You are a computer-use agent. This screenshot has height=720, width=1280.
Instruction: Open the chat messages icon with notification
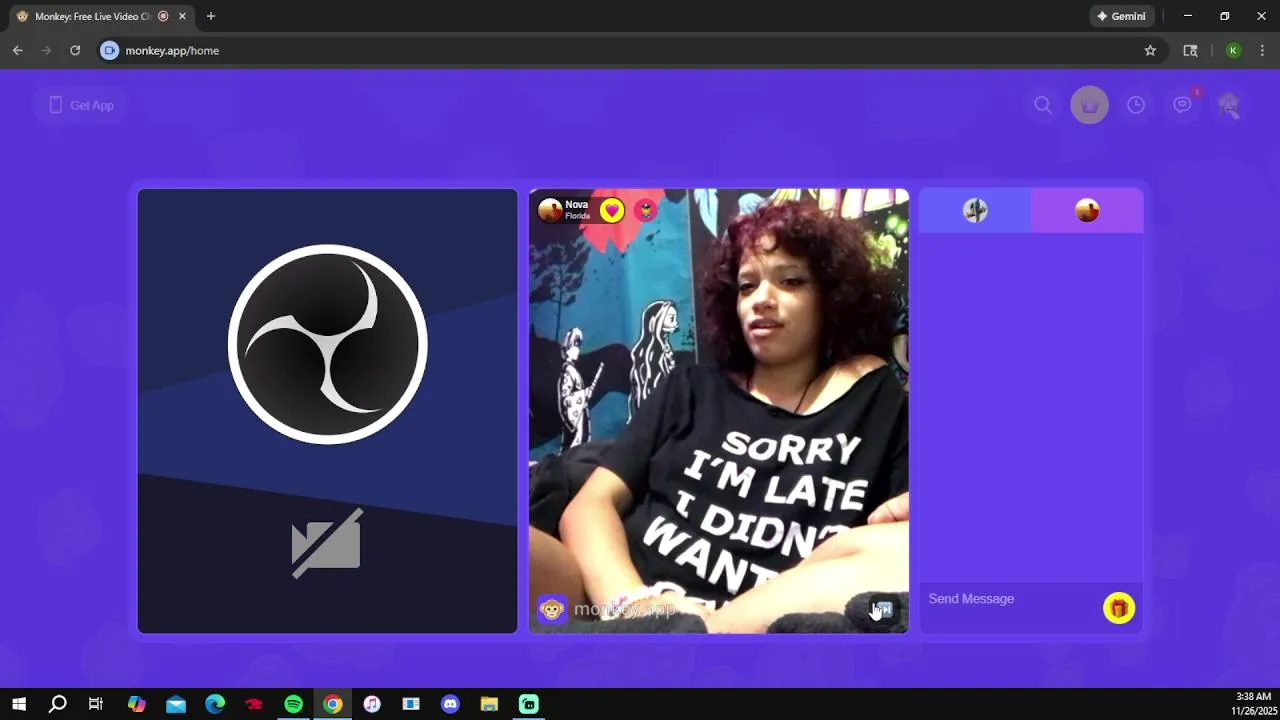click(x=1183, y=105)
